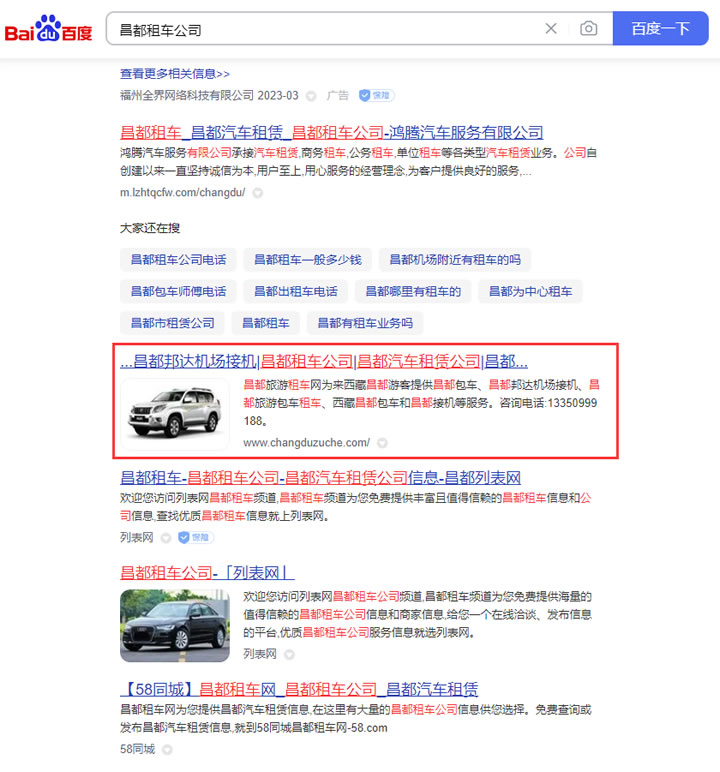Click dropdown icon after 福州全界网络科技有限公司 2023-03
Image resolution: width=720 pixels, height=772 pixels.
(x=311, y=96)
